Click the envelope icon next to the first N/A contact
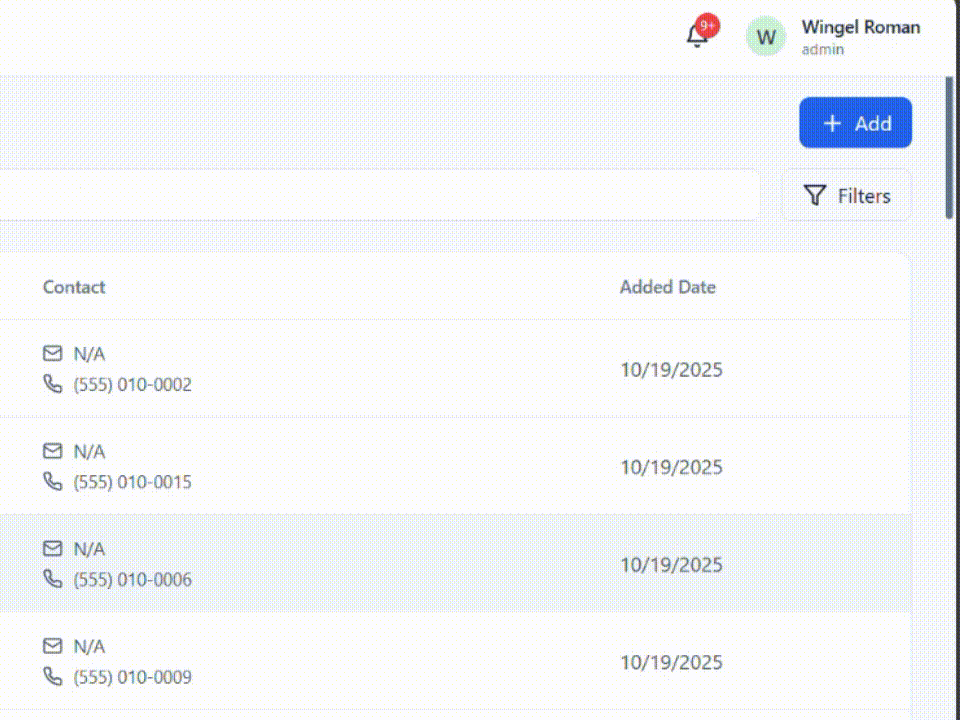The height and width of the screenshot is (720, 960). point(52,353)
